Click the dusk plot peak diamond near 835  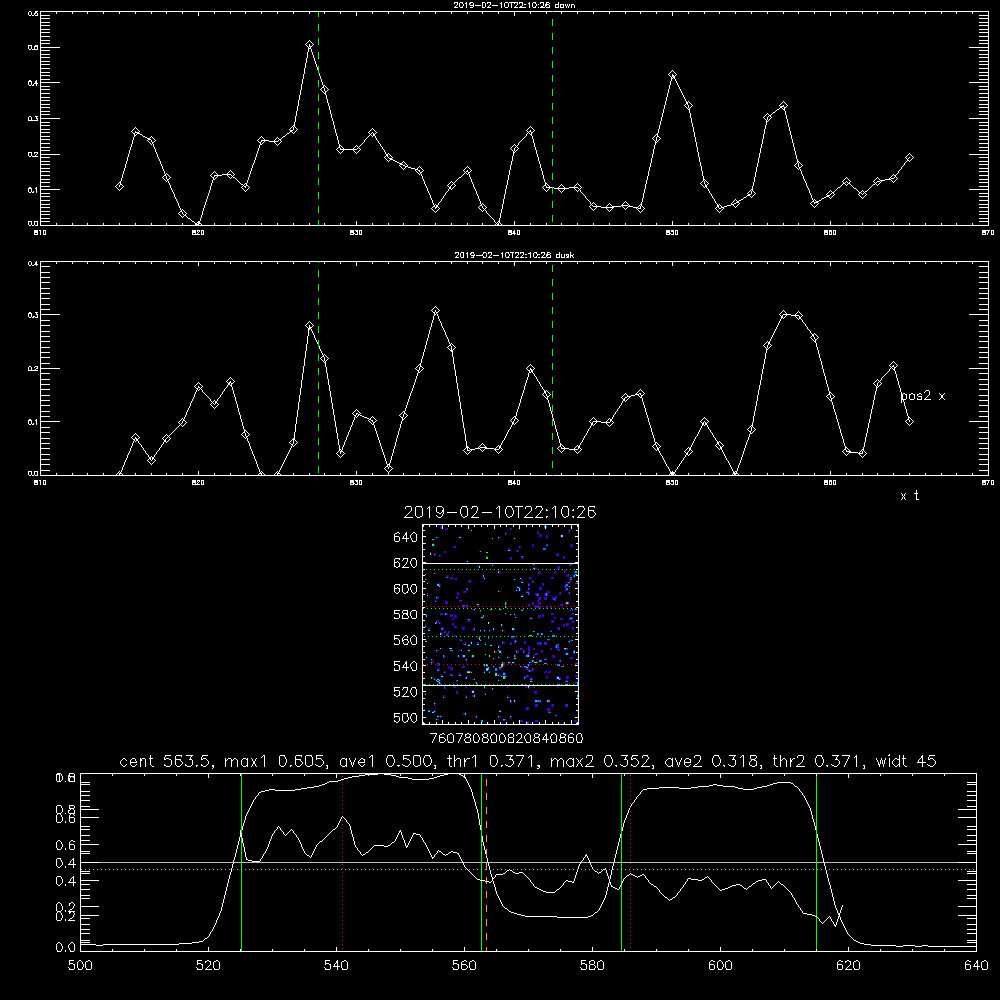pyautogui.click(x=436, y=311)
